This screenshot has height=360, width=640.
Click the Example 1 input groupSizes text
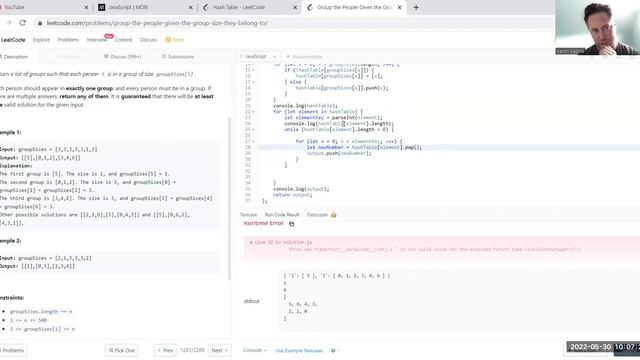pos(49,149)
